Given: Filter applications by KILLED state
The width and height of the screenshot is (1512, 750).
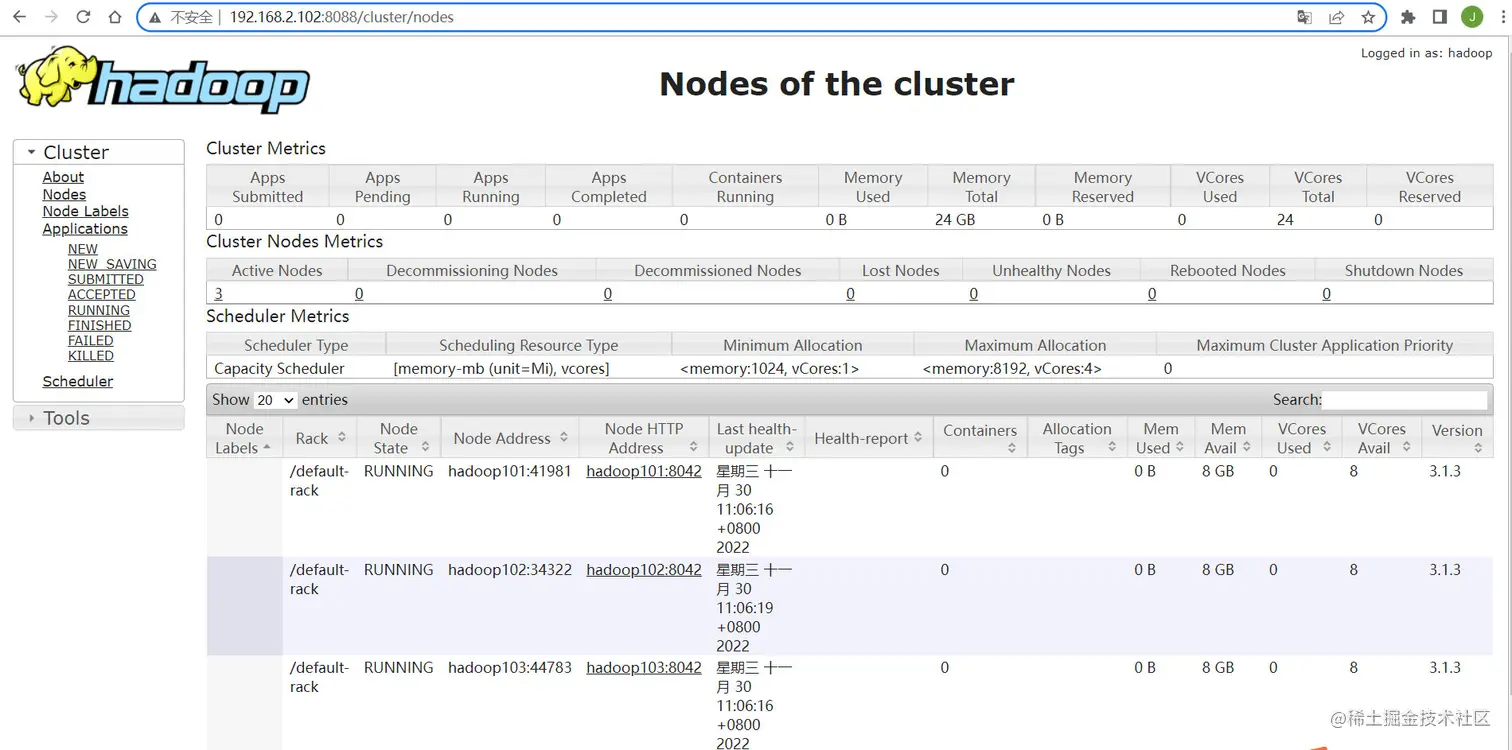Looking at the screenshot, I should coord(91,355).
